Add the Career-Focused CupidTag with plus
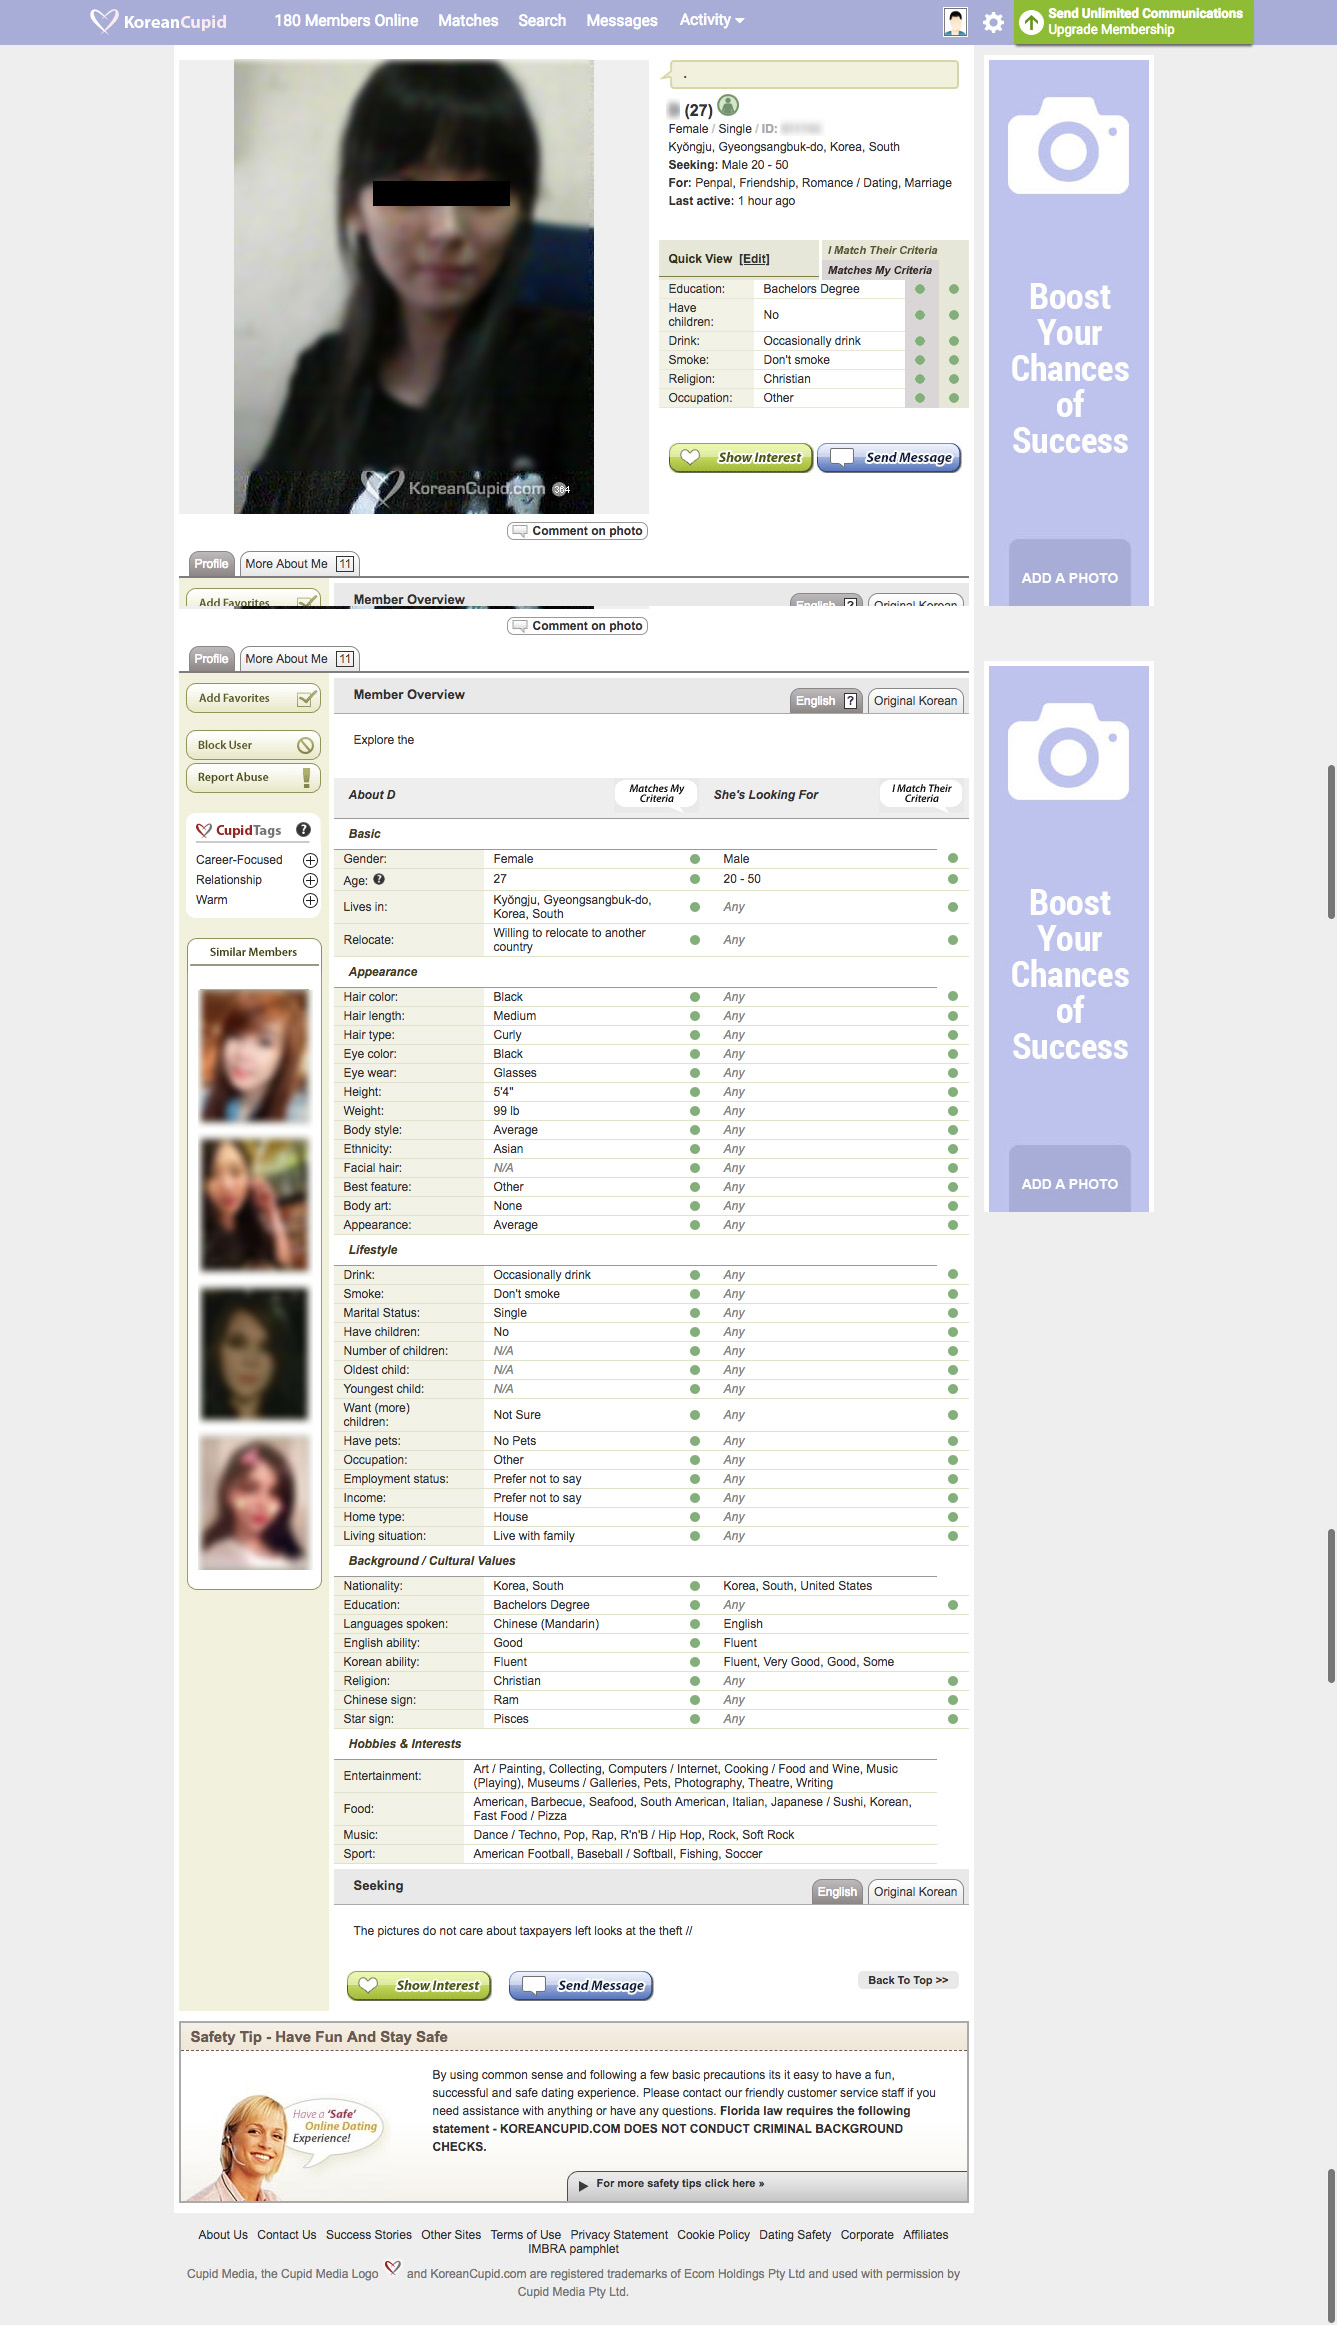 310,860
